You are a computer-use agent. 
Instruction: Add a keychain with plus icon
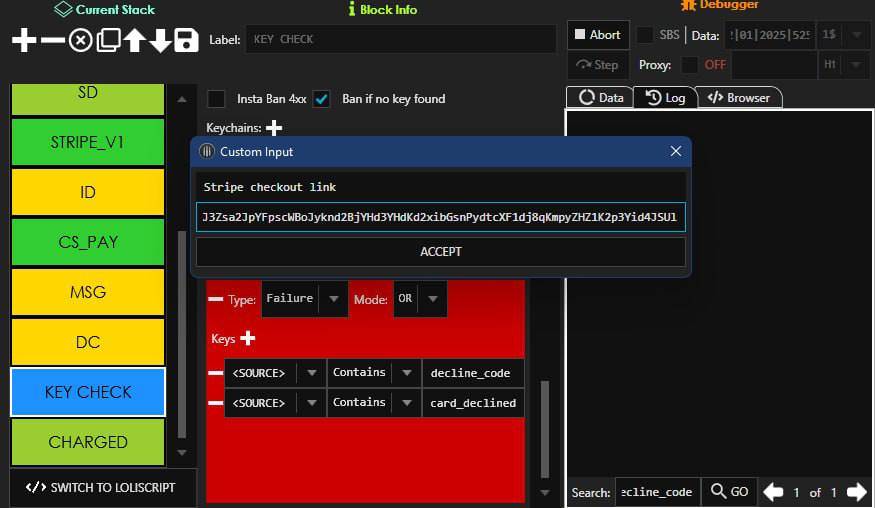[274, 128]
